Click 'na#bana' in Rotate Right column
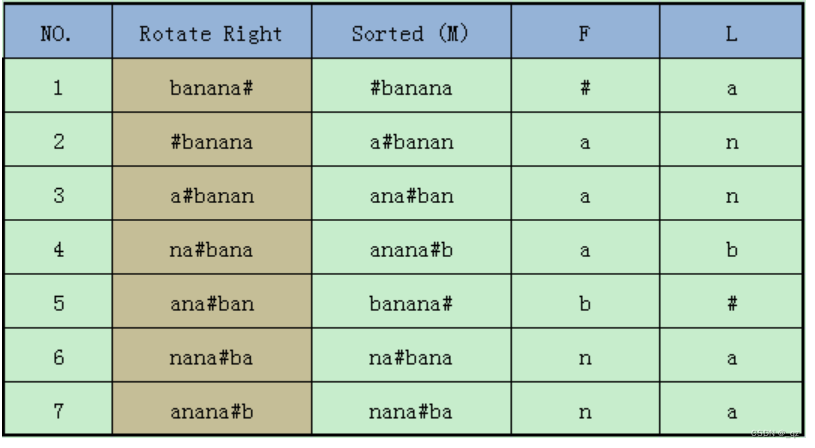The width and height of the screenshot is (815, 448). pyautogui.click(x=210, y=250)
